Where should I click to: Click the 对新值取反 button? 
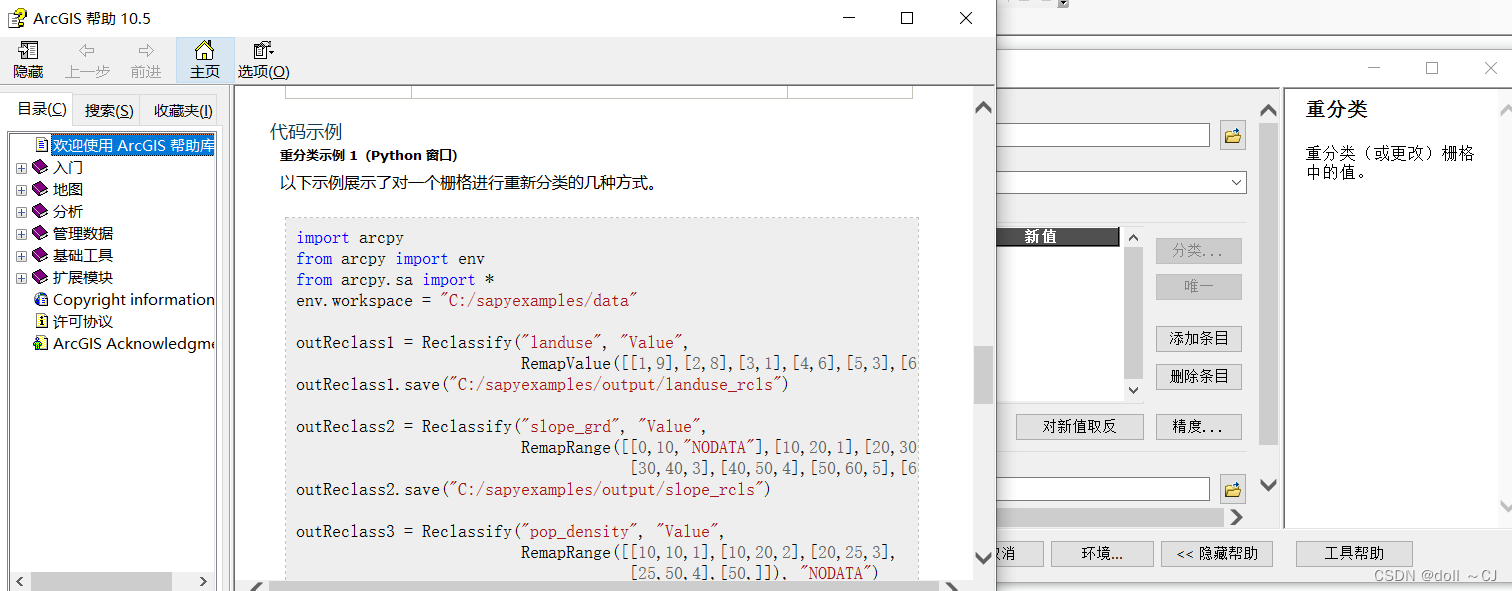1080,427
